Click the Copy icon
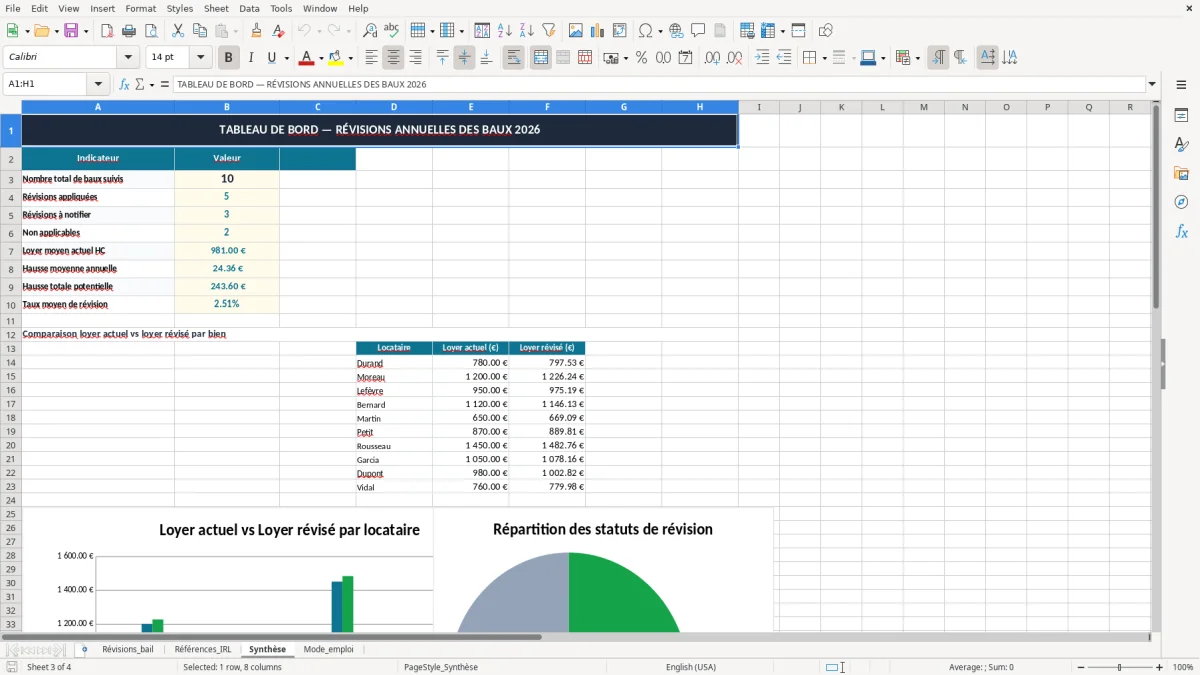 pos(199,31)
